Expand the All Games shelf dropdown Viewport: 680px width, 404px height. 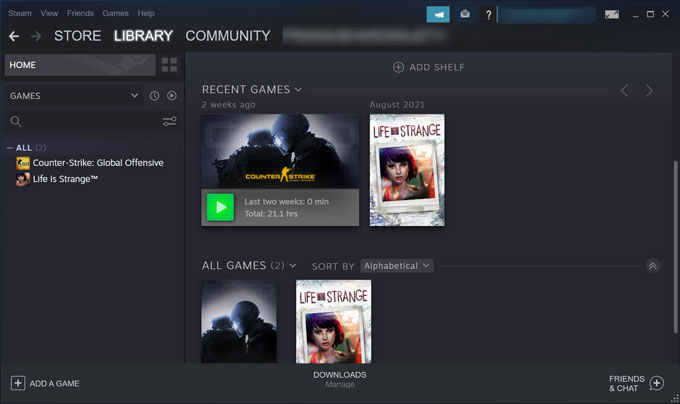pos(293,266)
